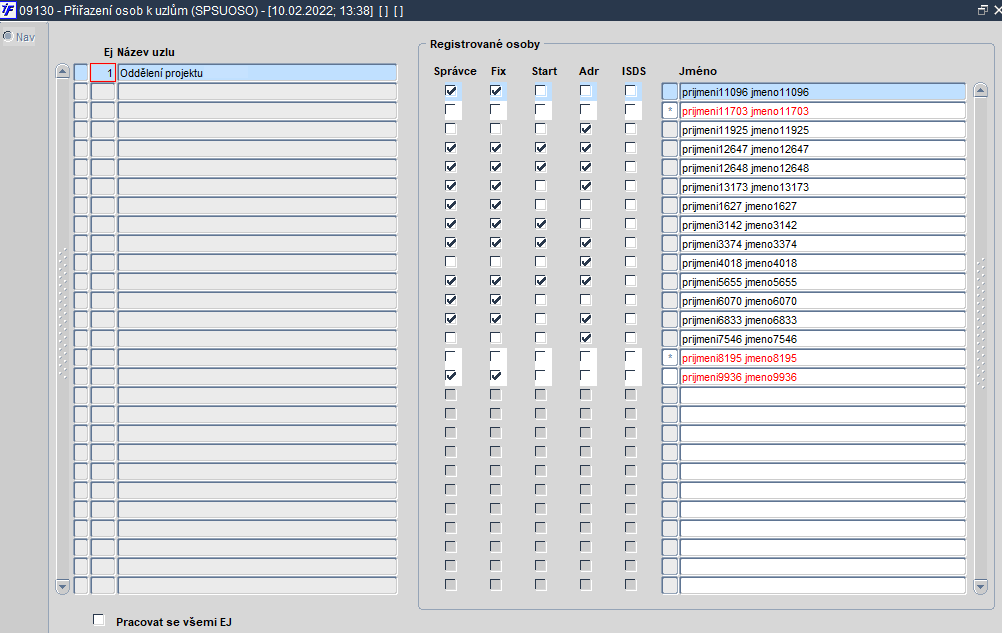Screen dimensions: 1002x633
Task: Toggle Adr checkbox for prijmeni11925 jmeno11925
Action: pyautogui.click(x=585, y=129)
